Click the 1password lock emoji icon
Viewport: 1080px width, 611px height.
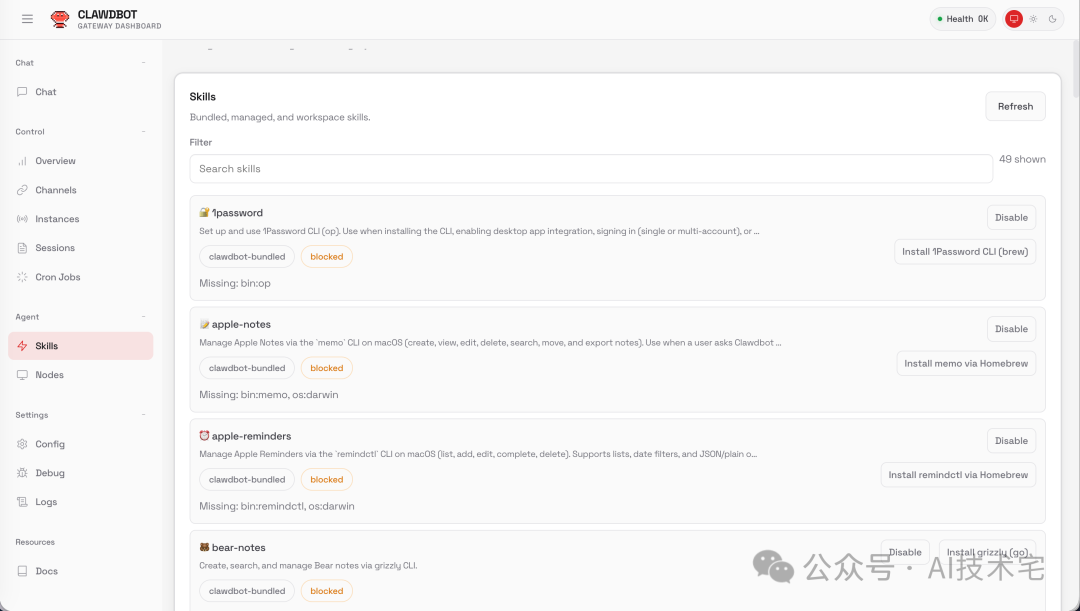pos(204,212)
